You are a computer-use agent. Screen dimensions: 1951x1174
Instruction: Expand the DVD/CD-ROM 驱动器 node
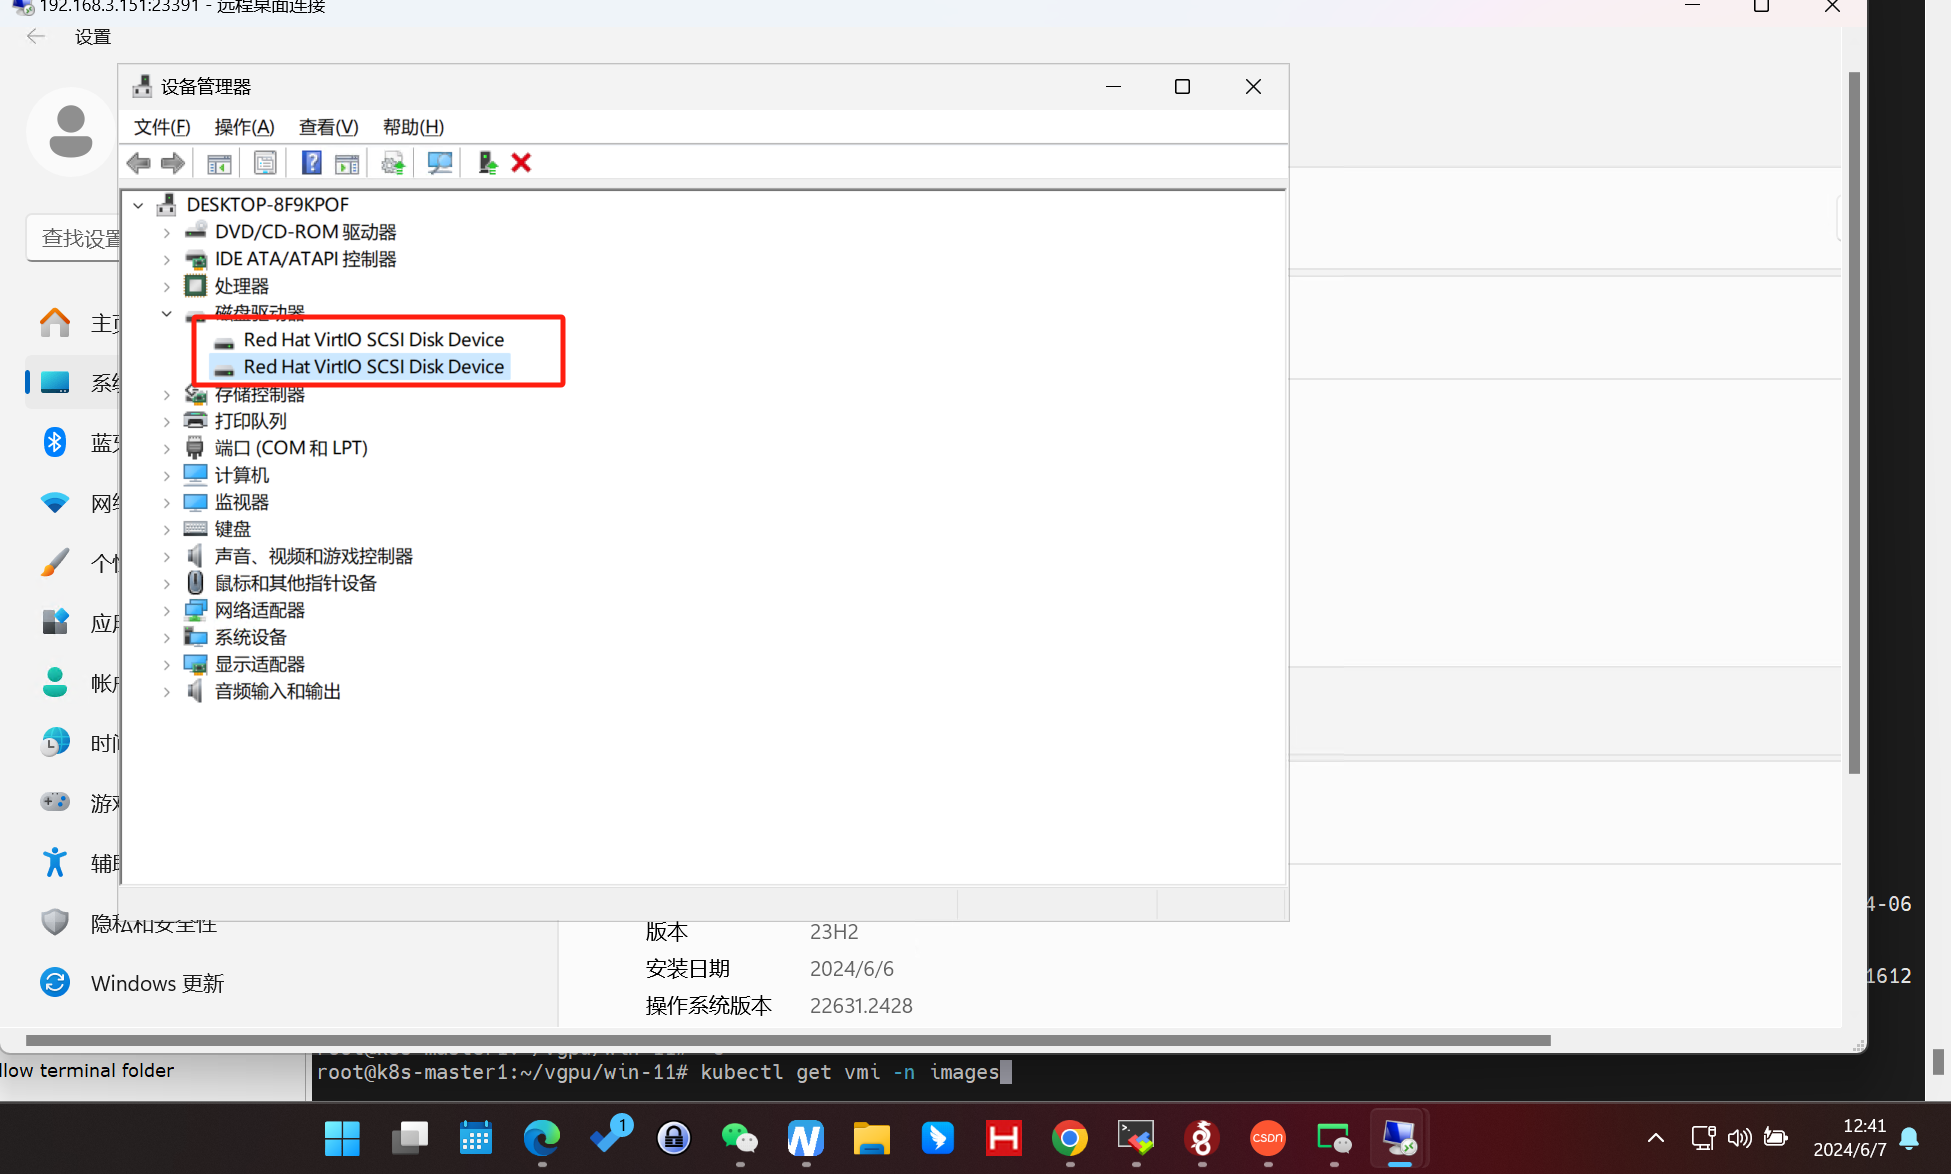[x=167, y=232]
